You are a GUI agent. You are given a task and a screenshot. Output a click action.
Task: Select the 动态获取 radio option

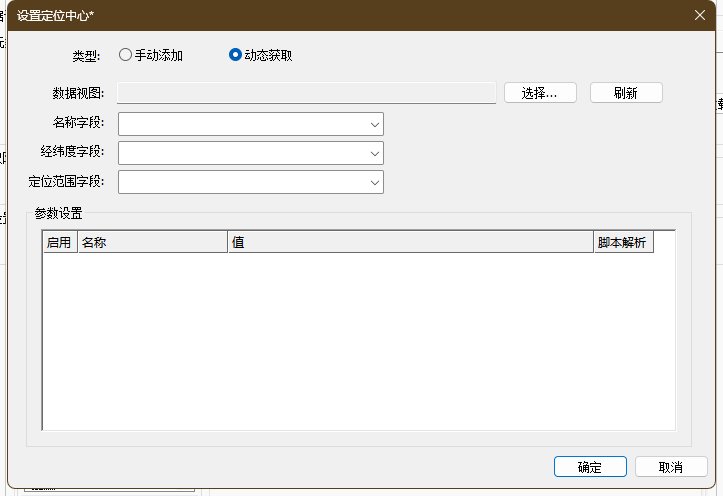[236, 55]
